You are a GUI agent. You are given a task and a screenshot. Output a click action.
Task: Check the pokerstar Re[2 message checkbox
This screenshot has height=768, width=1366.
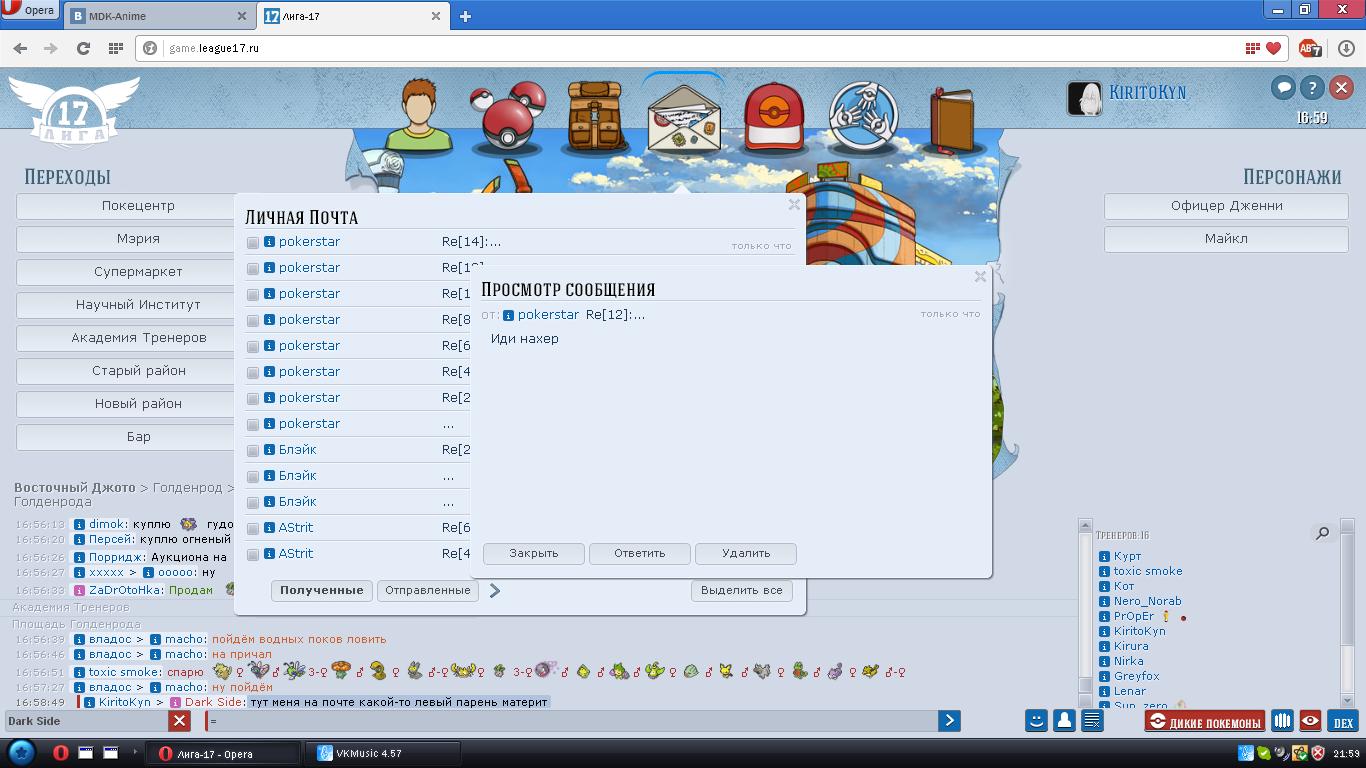click(253, 399)
